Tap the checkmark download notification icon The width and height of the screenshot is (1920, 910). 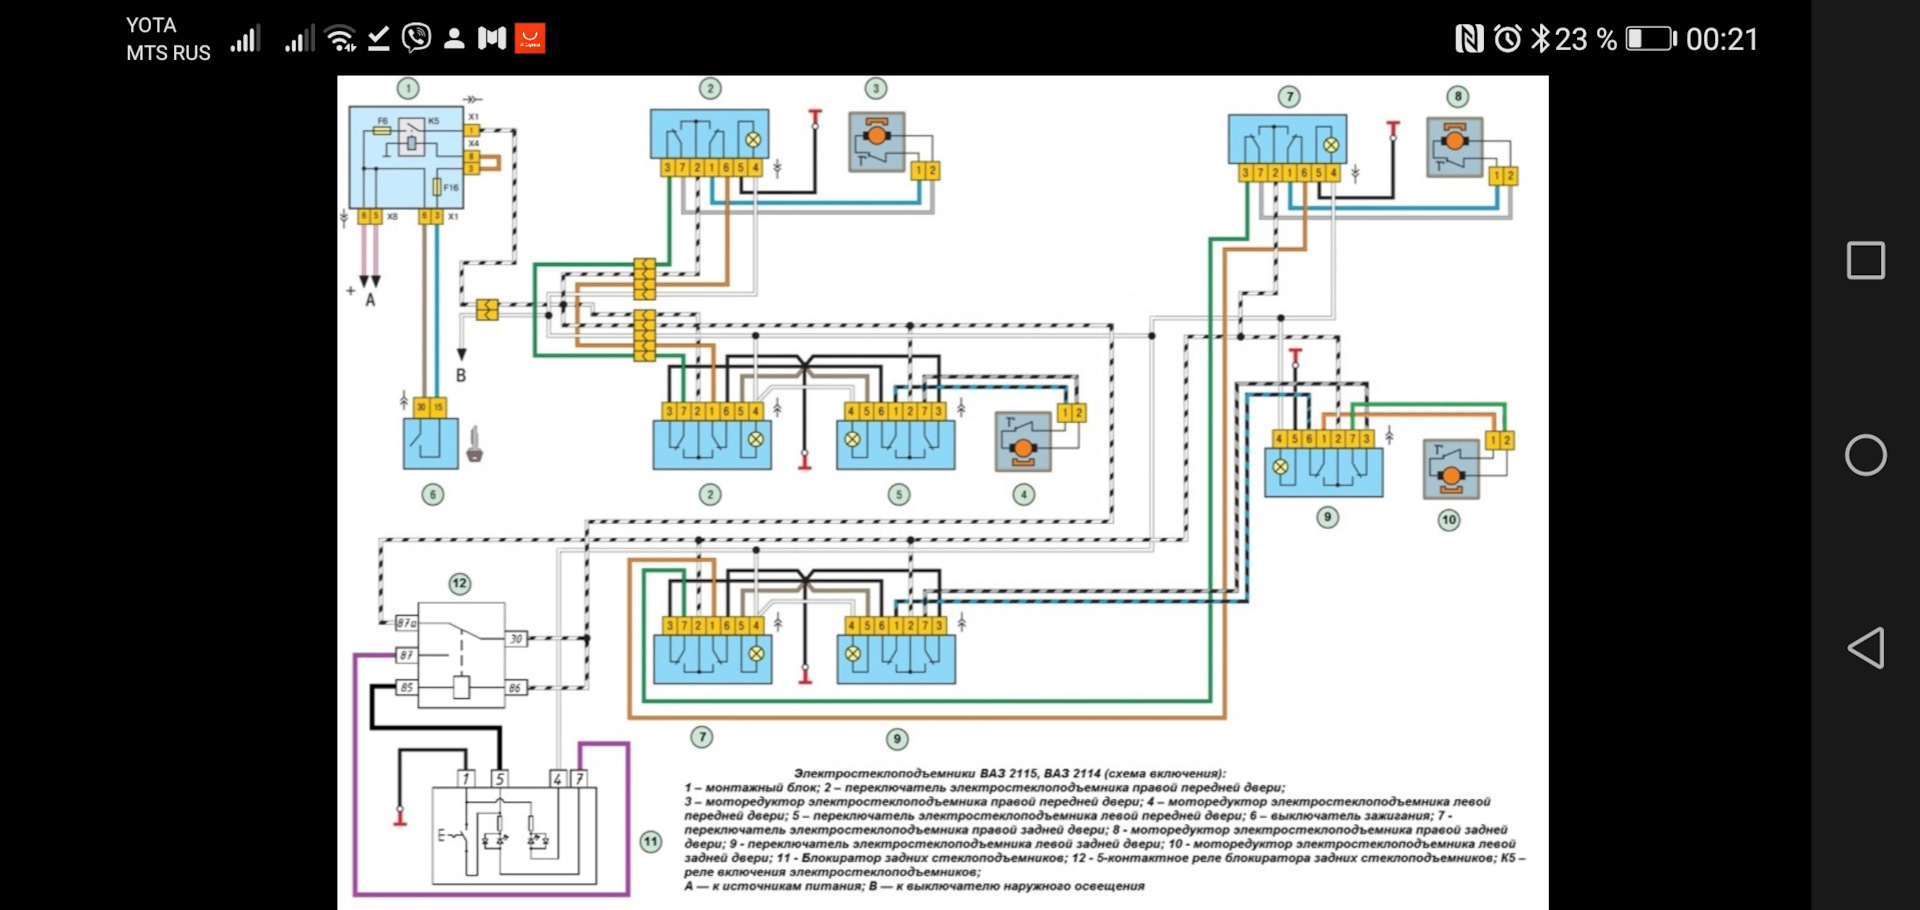click(x=378, y=39)
